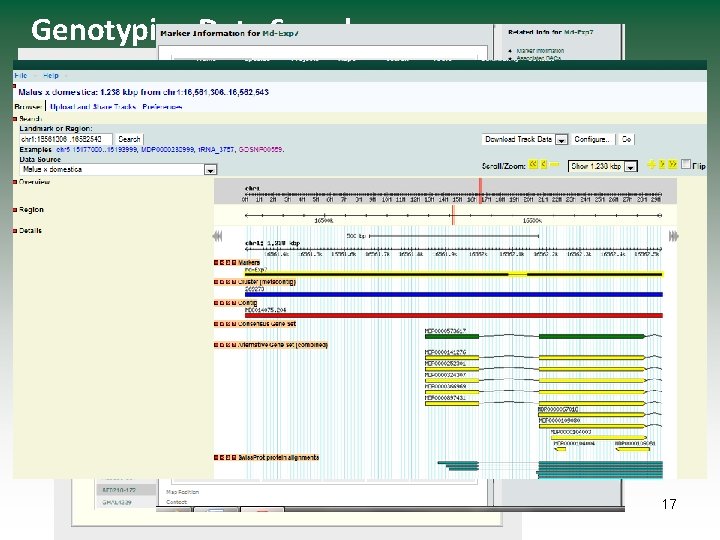720x540 pixels.
Task: Collapse the Alternative Gene set (combined) track
Action: coord(216,345)
